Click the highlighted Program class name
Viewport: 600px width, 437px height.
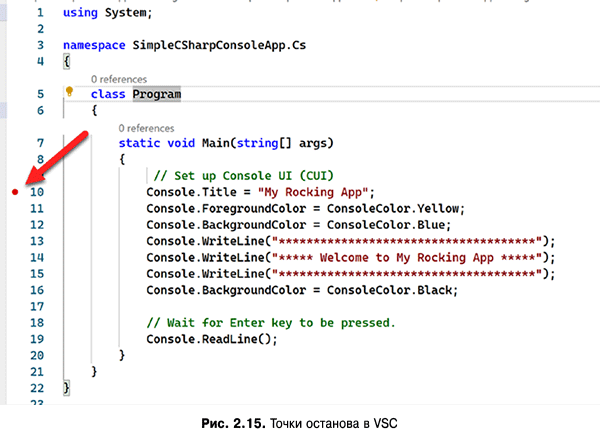[158, 94]
